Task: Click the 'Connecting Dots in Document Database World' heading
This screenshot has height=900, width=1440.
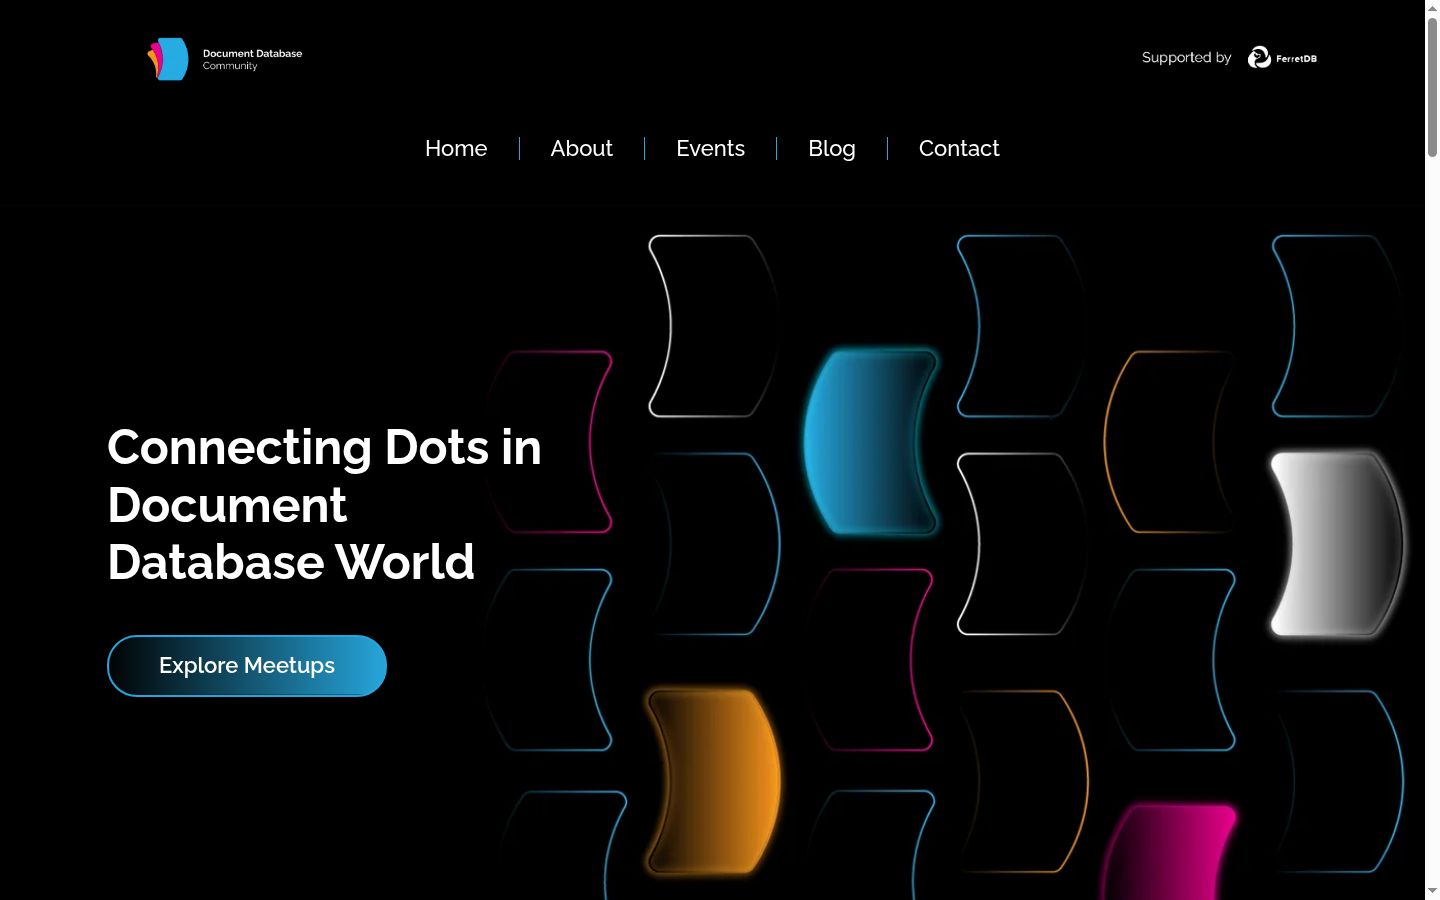Action: point(325,505)
